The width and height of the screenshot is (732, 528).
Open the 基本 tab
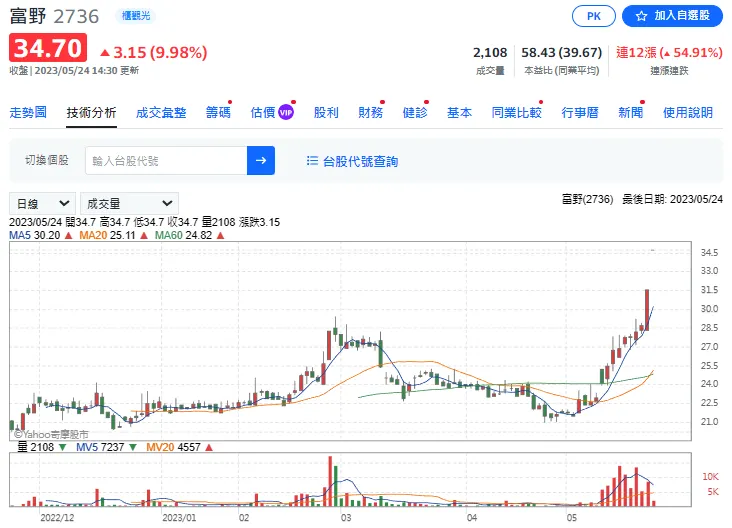click(459, 113)
